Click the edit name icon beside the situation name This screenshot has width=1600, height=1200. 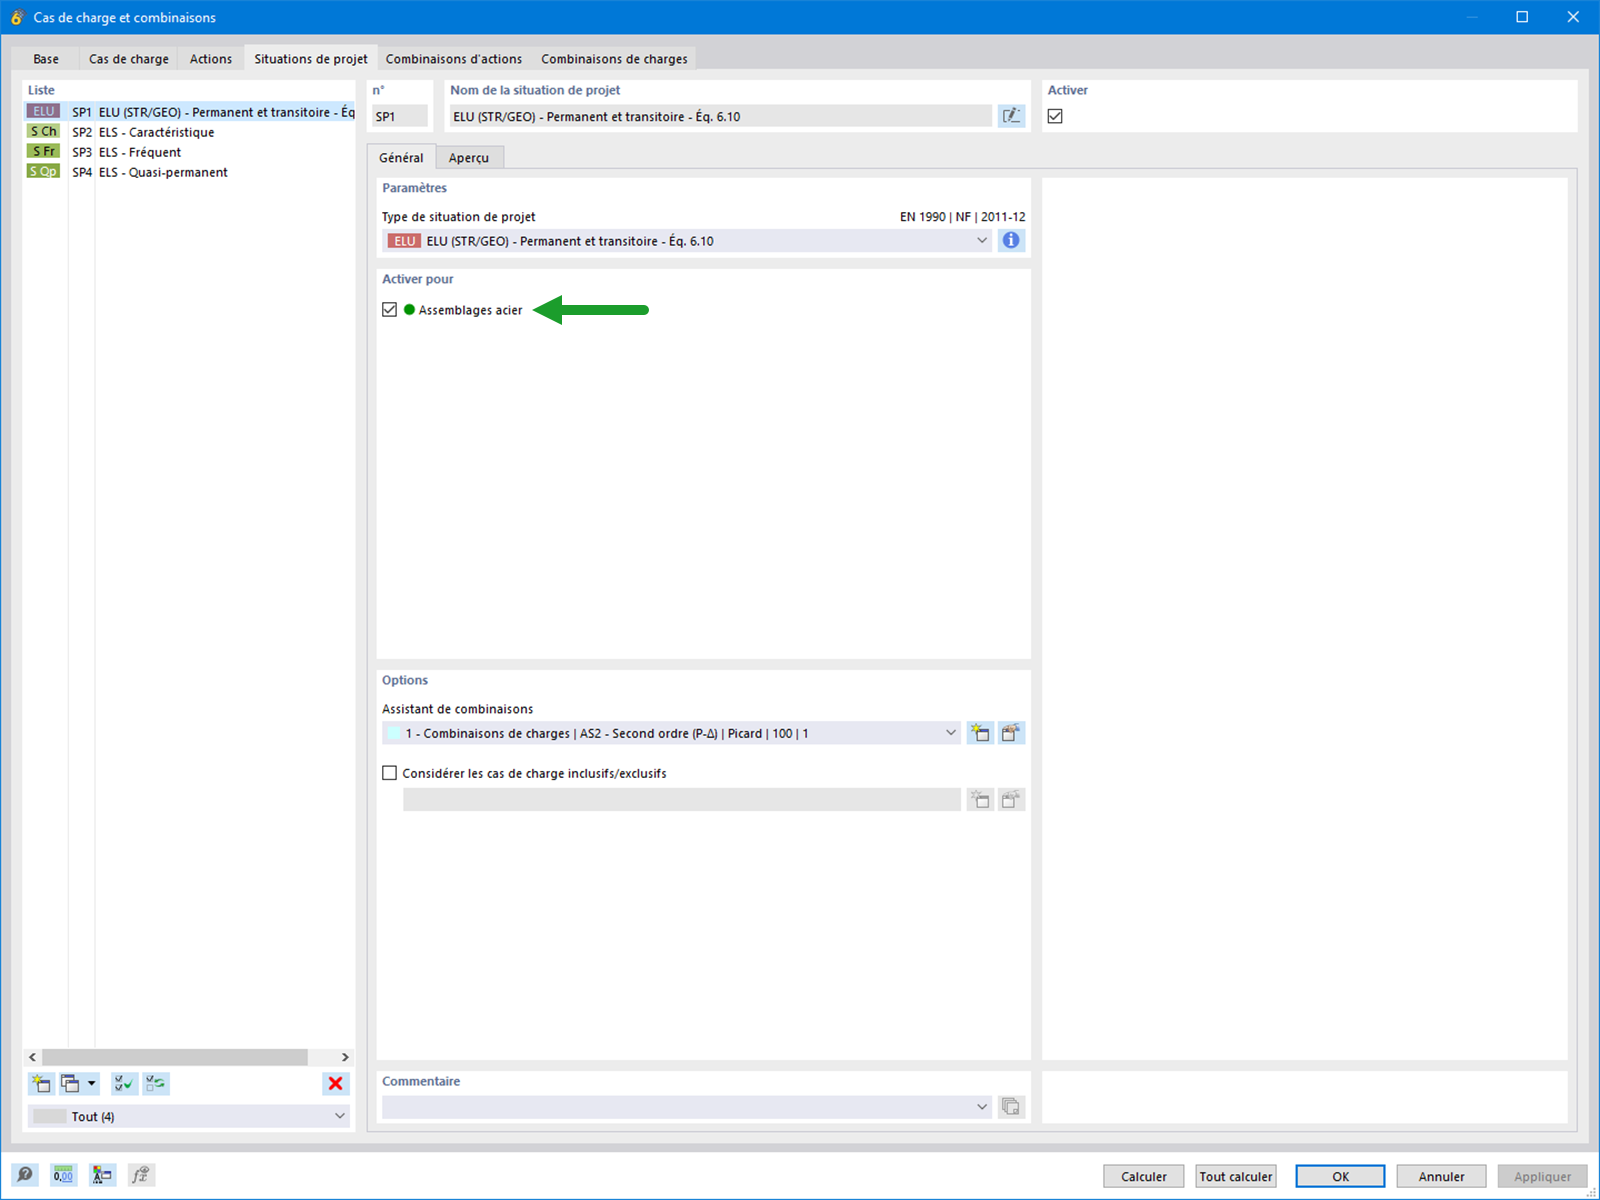[x=1011, y=116]
